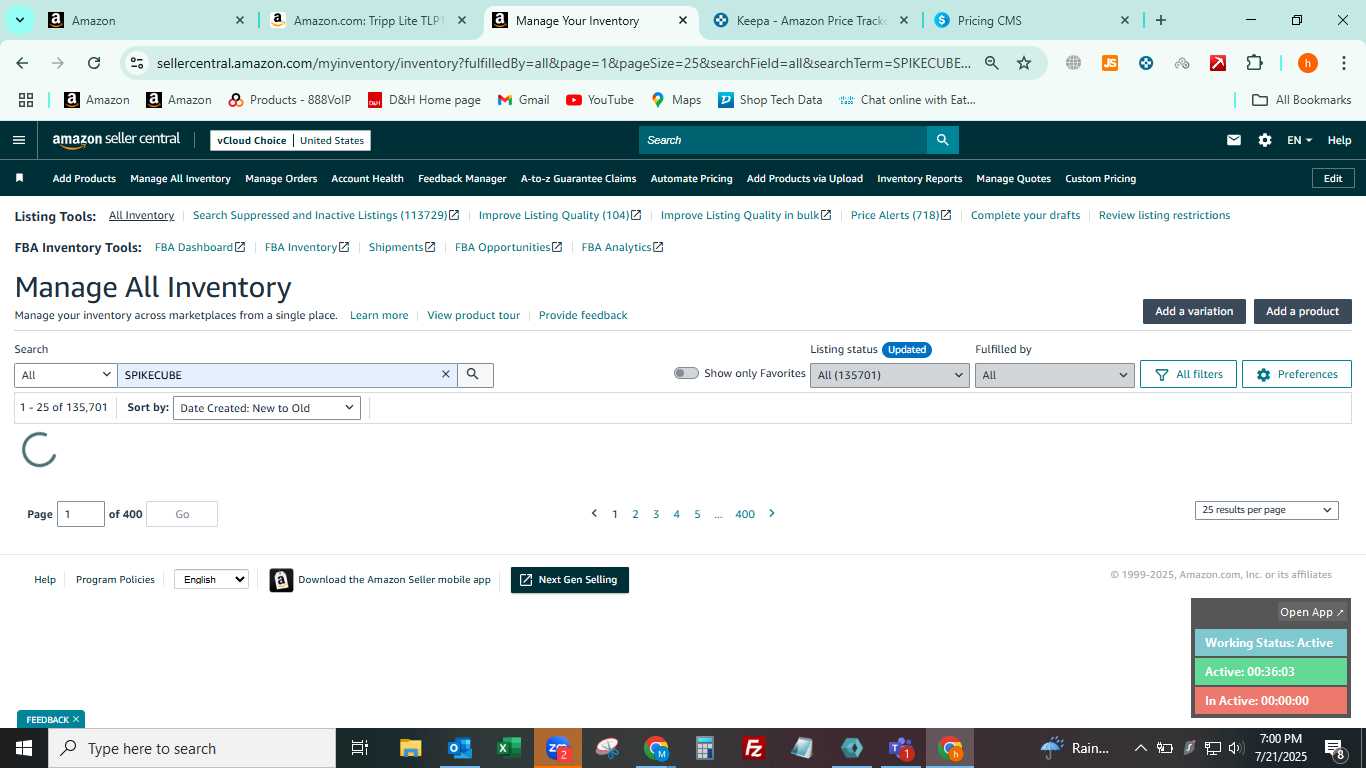Bookmark this page with the star

tap(1024, 63)
